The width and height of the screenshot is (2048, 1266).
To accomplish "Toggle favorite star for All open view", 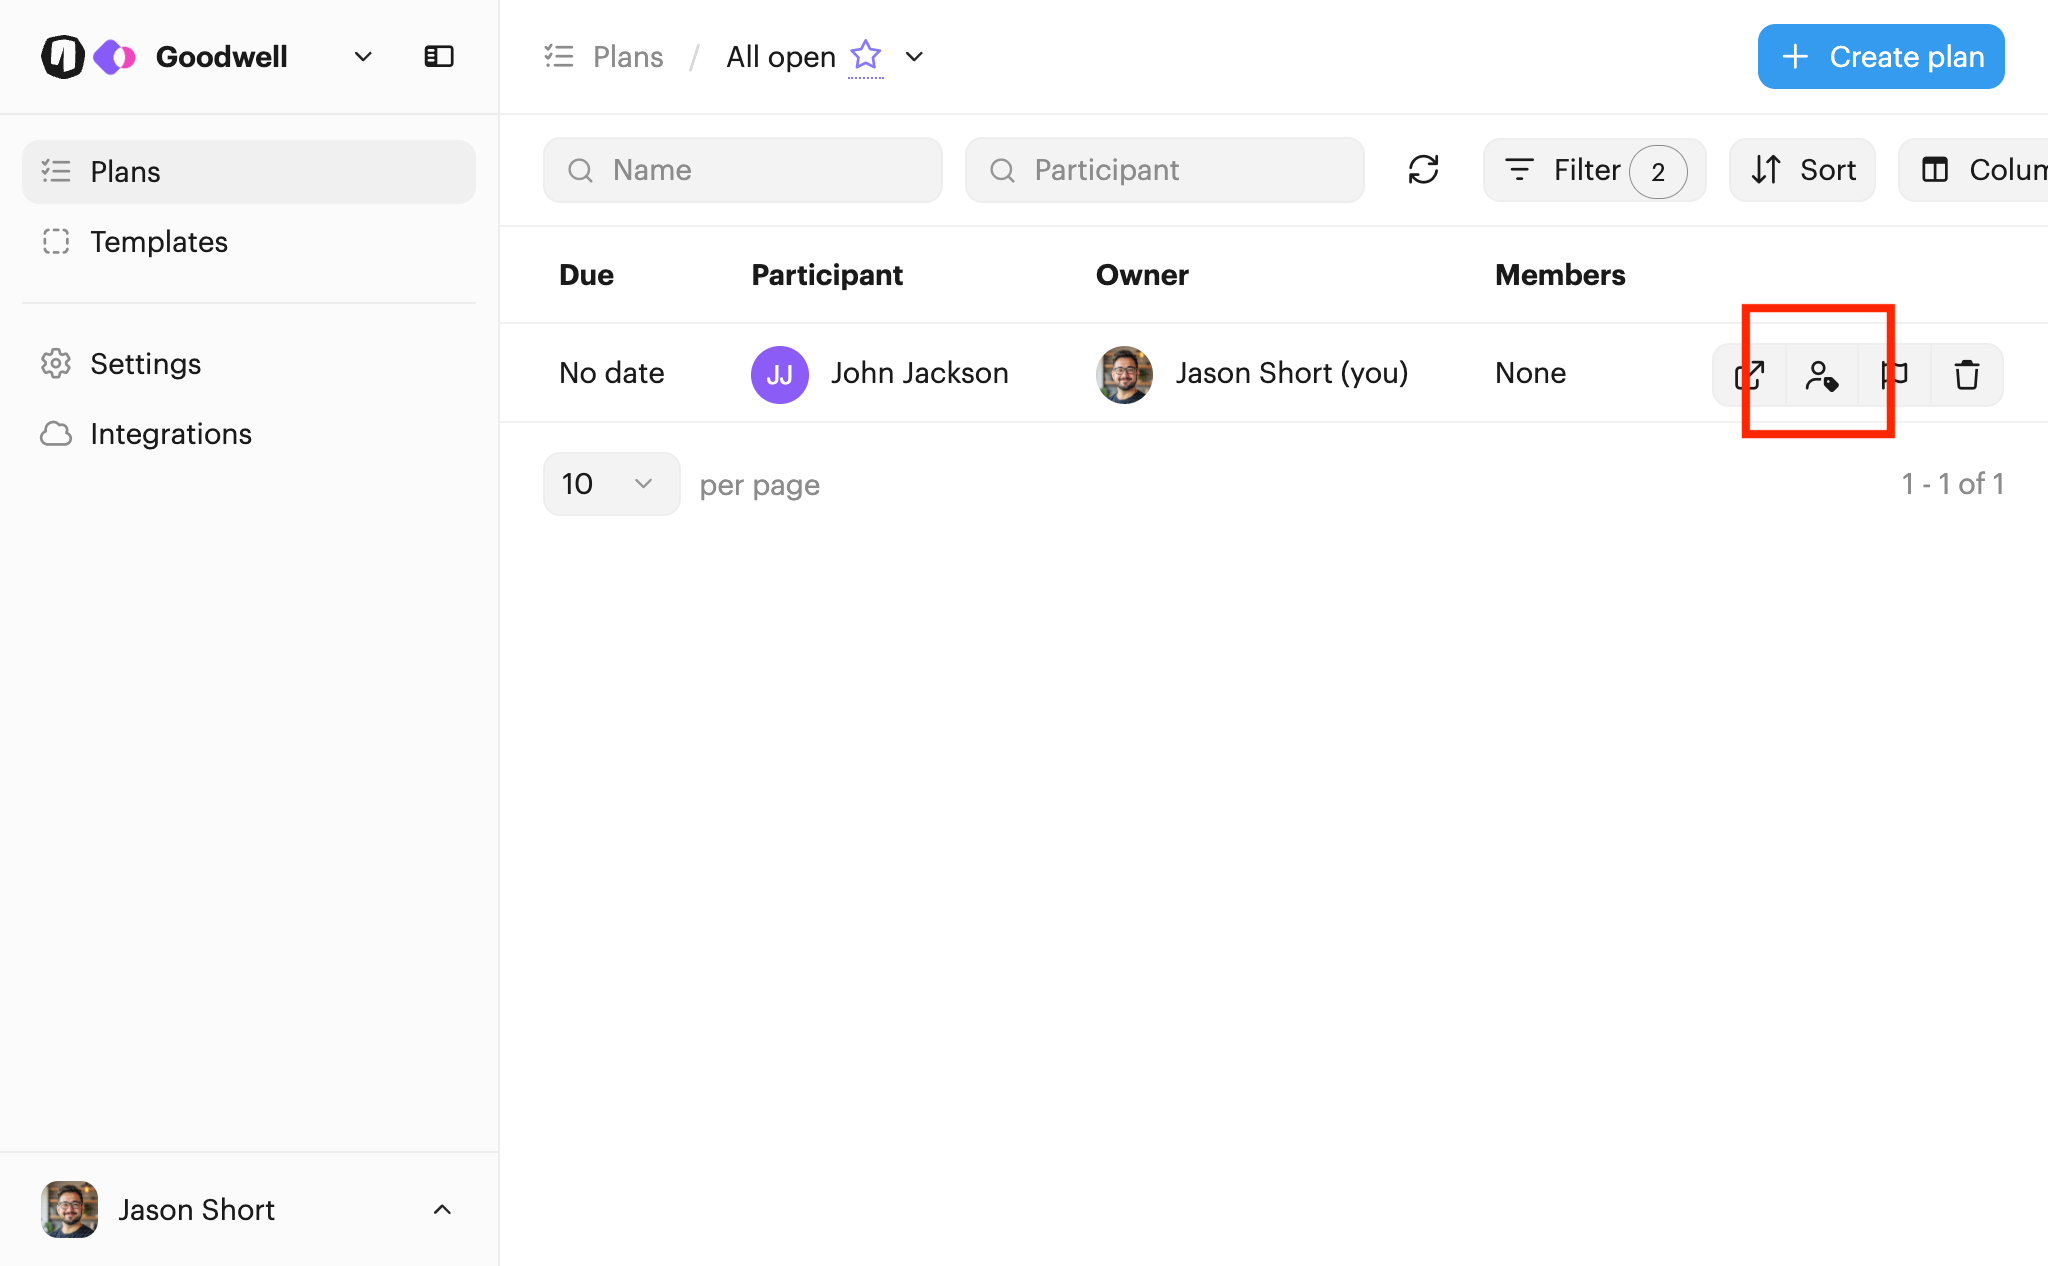I will [865, 55].
